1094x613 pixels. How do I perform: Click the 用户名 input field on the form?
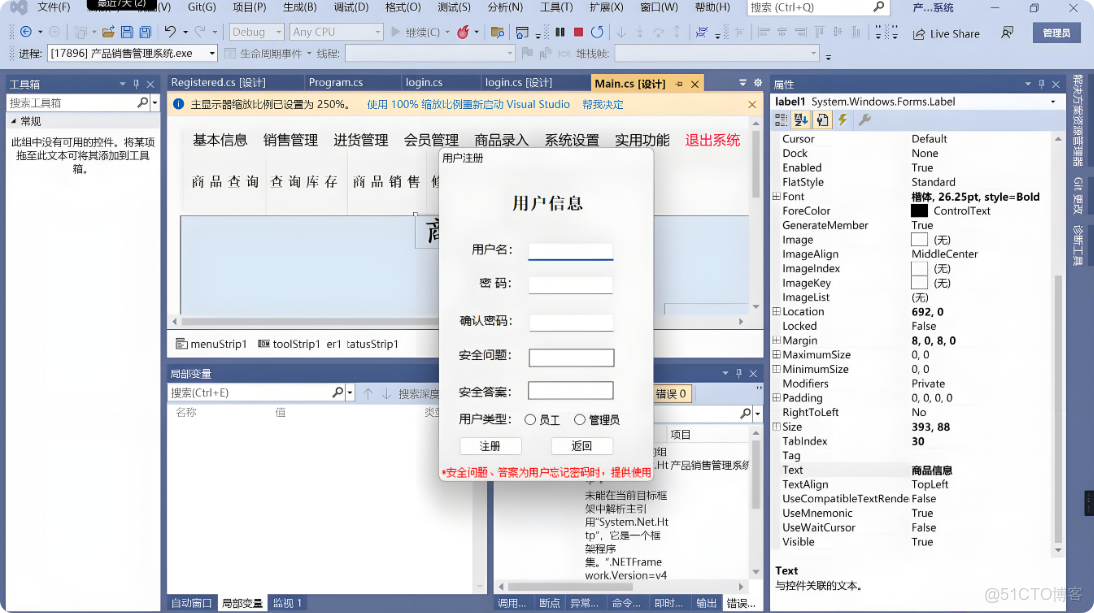(570, 252)
